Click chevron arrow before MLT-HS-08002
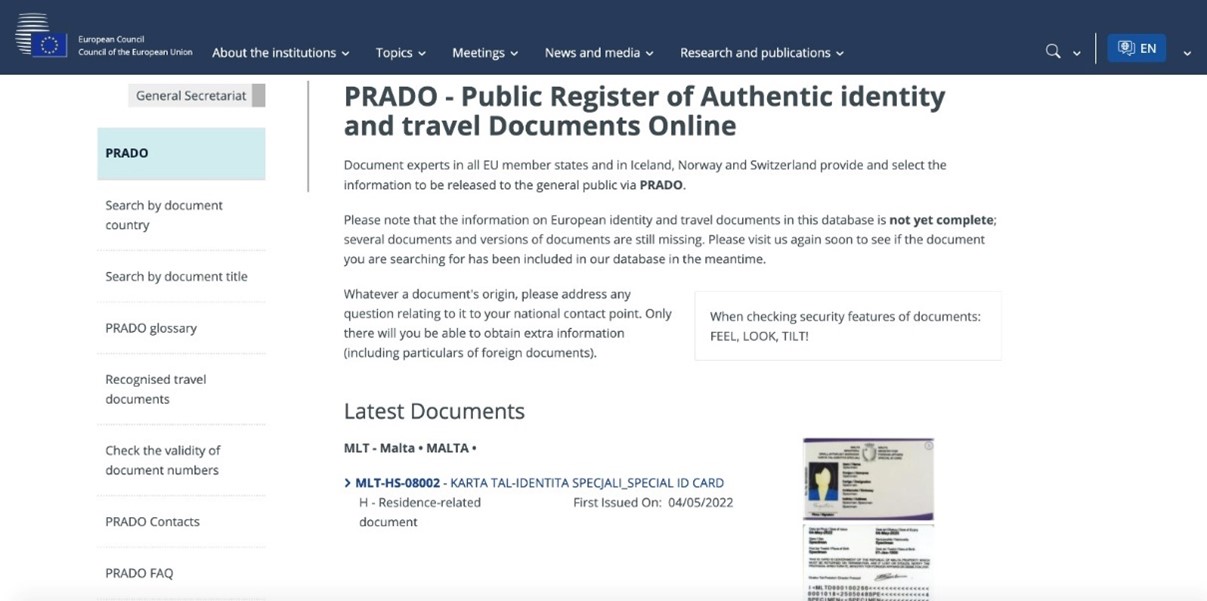 coord(347,483)
